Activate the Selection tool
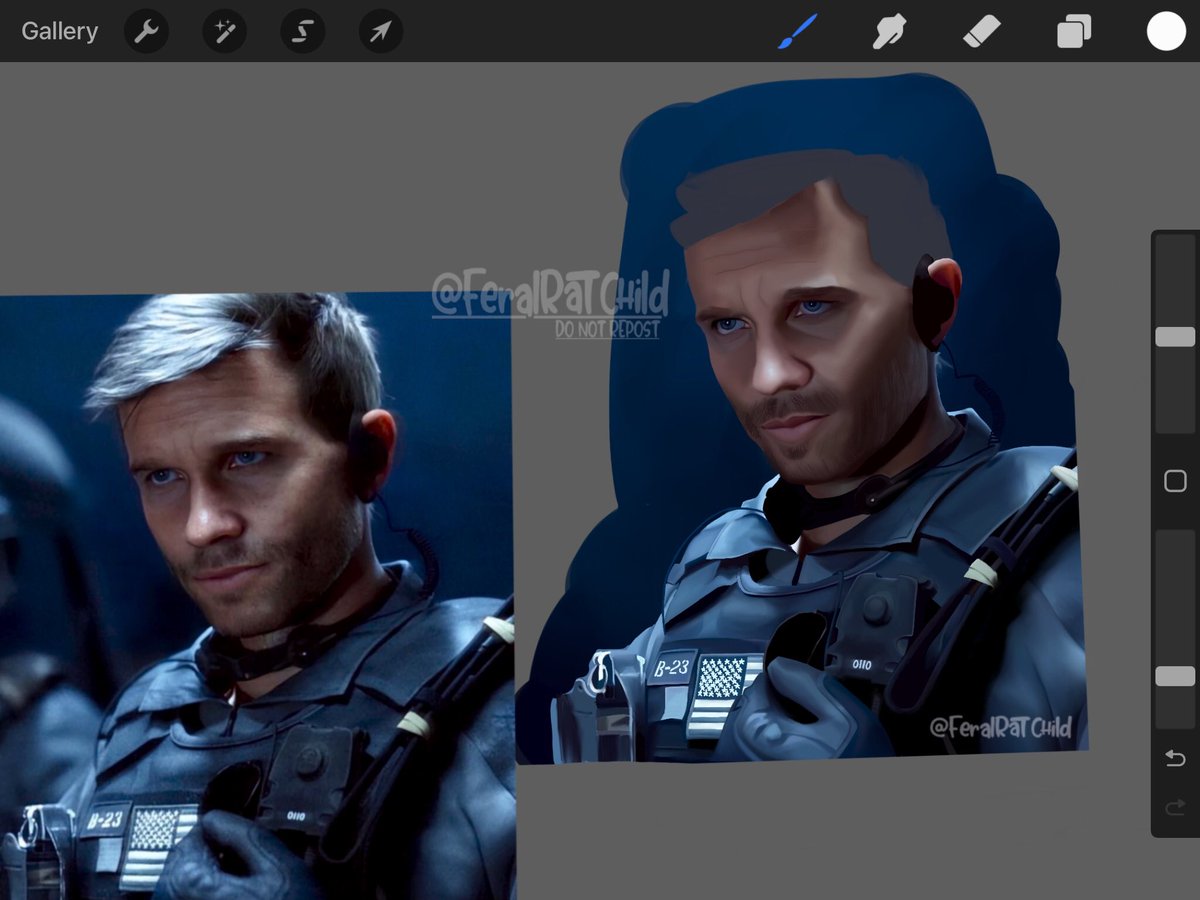Image resolution: width=1200 pixels, height=900 pixels. pyautogui.click(x=302, y=32)
